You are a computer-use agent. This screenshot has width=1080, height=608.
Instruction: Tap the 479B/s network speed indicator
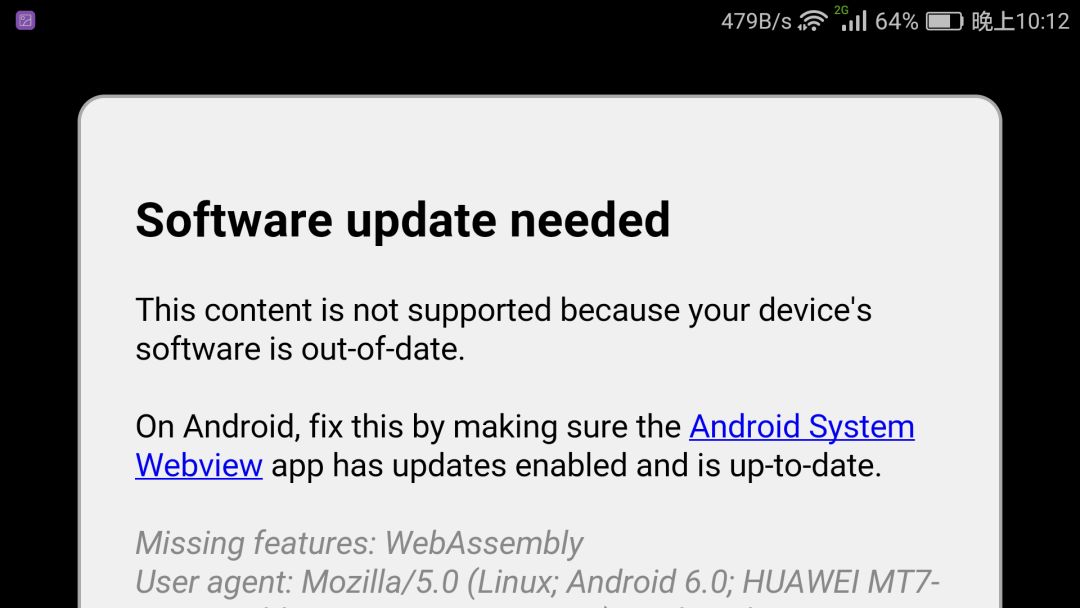756,21
